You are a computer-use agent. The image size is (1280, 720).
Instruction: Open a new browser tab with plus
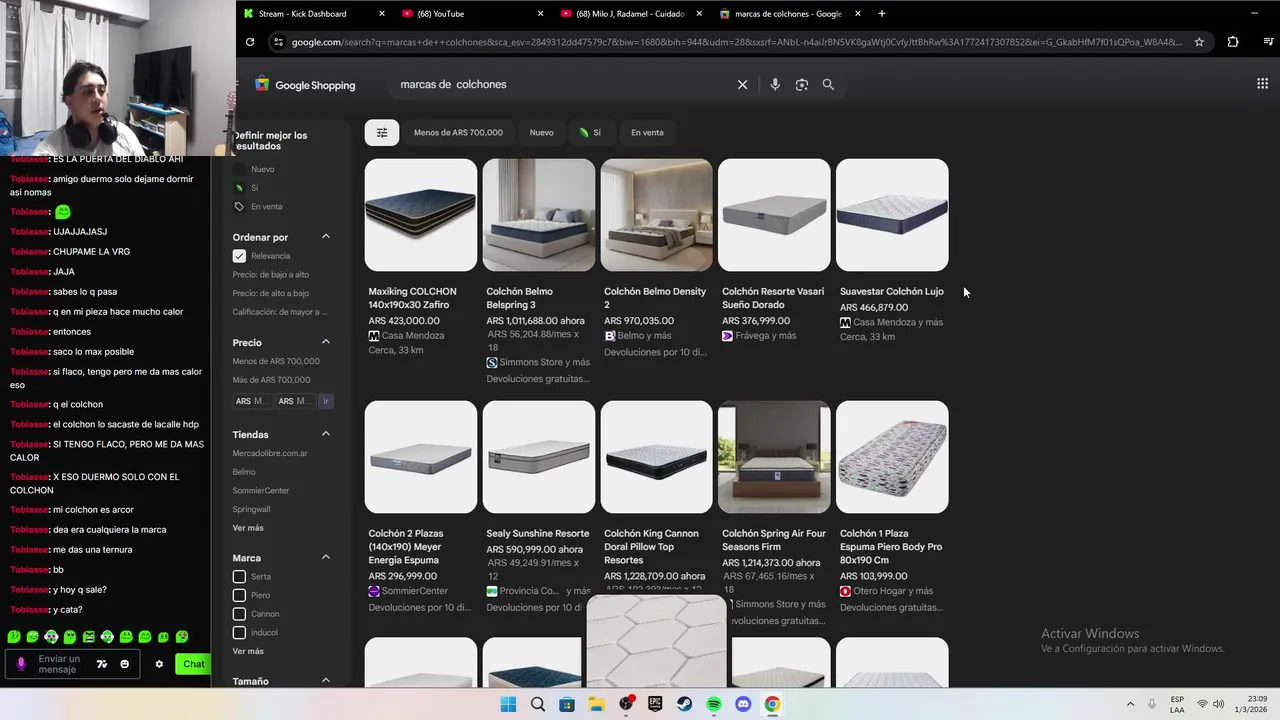(x=881, y=14)
